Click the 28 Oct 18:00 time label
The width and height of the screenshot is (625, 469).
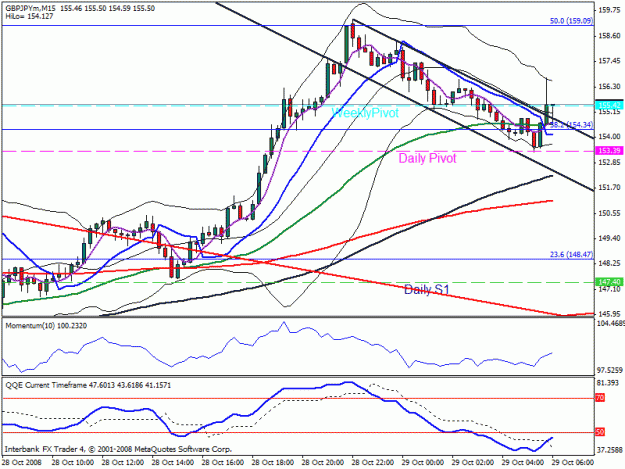(x=273, y=463)
